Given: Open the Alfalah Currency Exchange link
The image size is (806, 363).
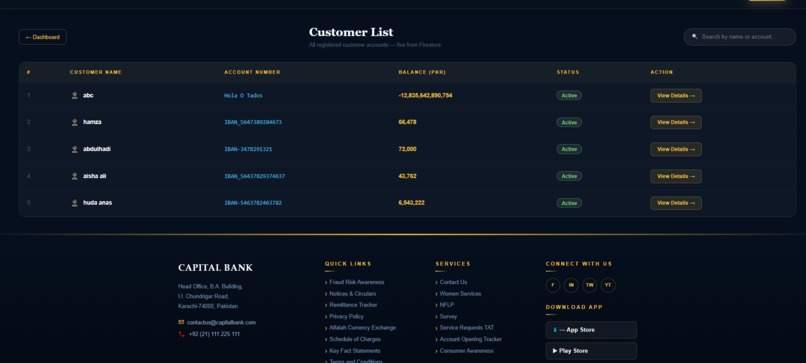Looking at the screenshot, I should tap(362, 328).
